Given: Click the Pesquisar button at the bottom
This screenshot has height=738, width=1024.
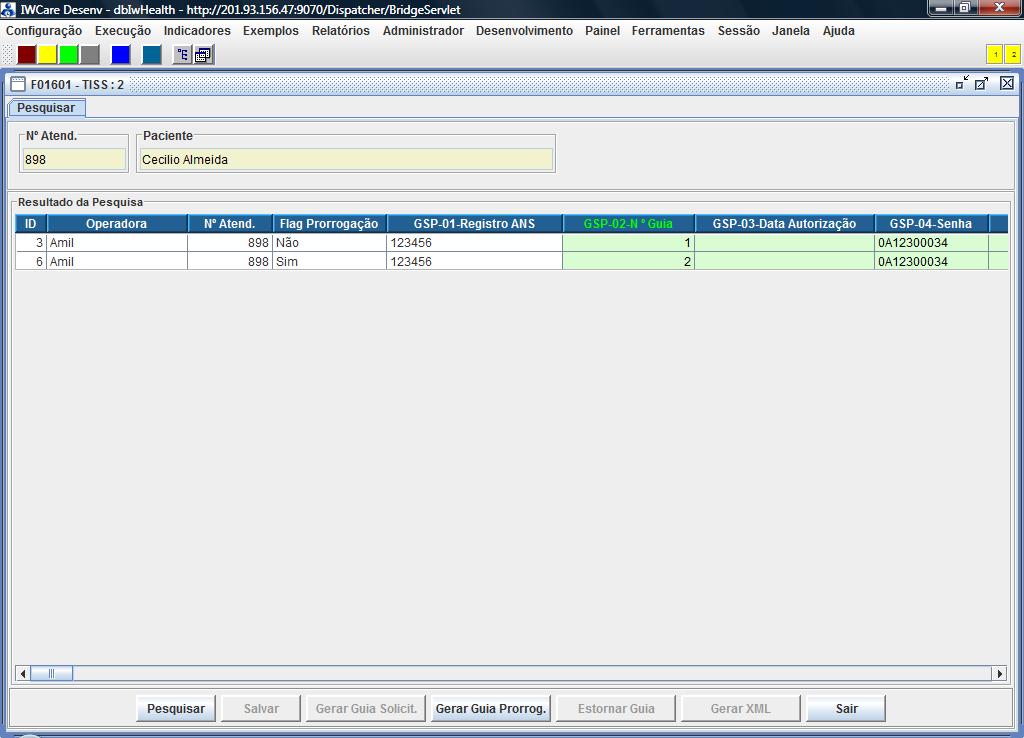Looking at the screenshot, I should click(176, 709).
